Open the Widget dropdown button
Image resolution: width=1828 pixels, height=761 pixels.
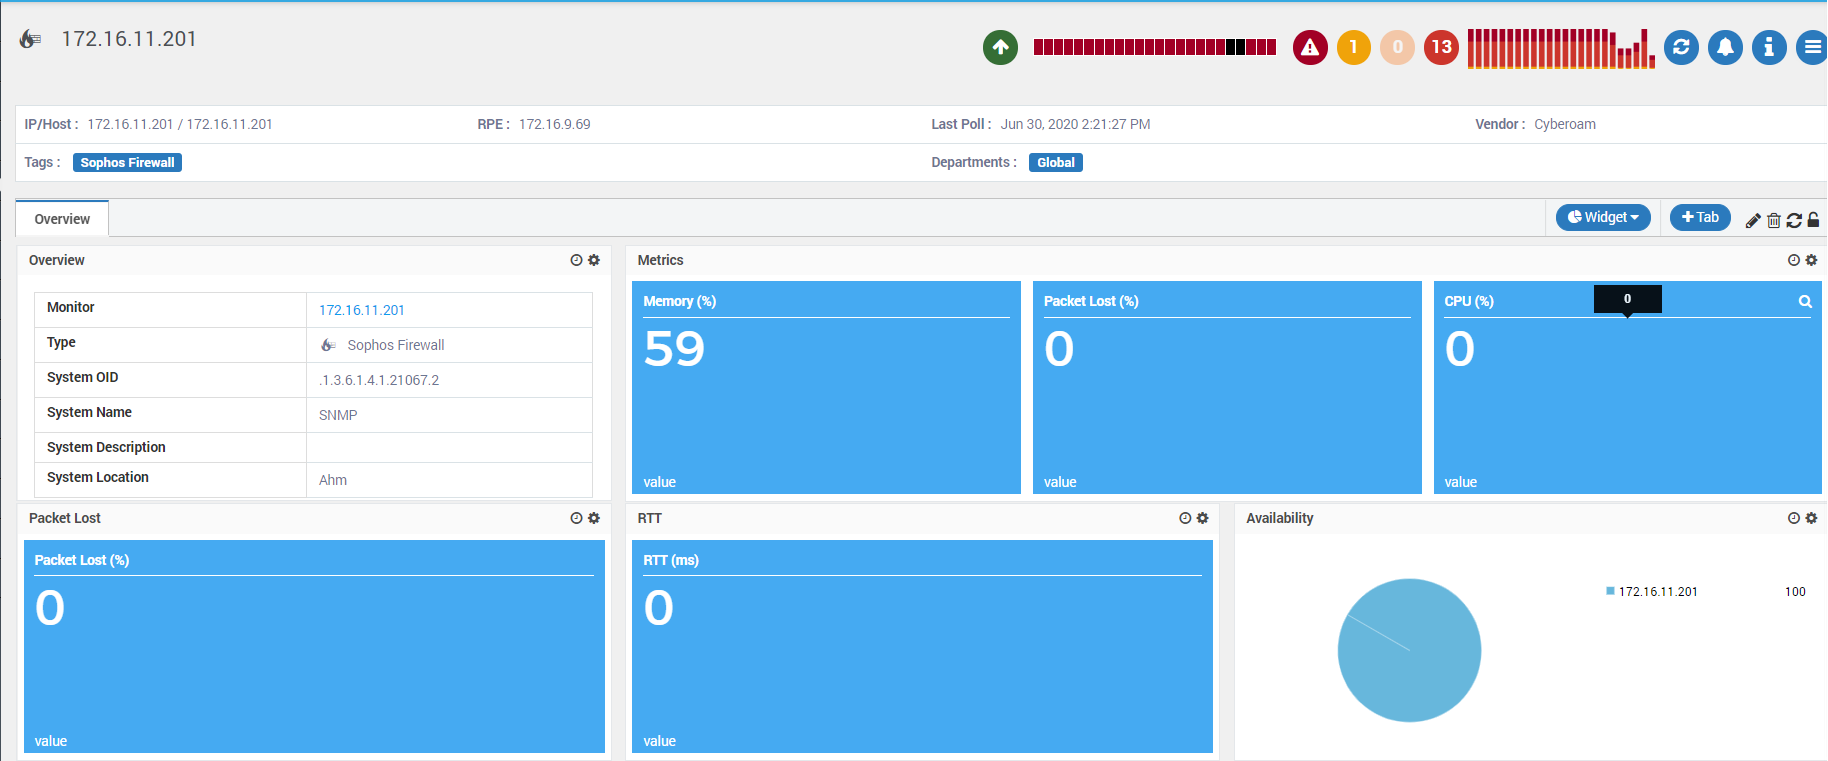click(1603, 217)
